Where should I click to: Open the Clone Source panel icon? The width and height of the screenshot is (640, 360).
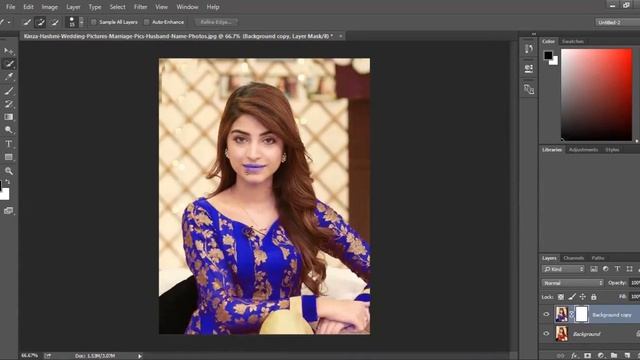tap(529, 89)
